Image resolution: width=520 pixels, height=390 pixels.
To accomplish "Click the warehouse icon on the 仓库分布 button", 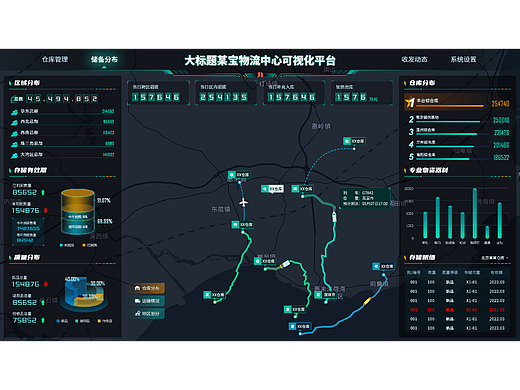I will 137,288.
